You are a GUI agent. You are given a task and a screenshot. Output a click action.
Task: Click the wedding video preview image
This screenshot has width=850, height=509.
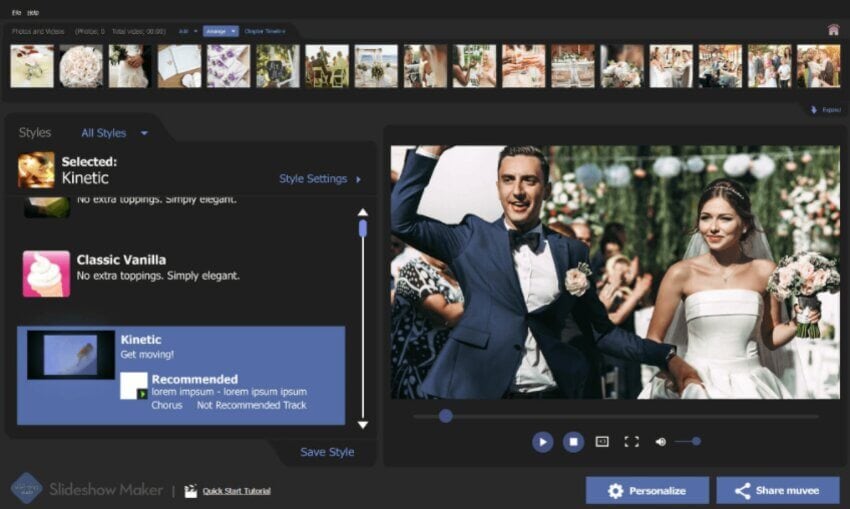click(615, 272)
